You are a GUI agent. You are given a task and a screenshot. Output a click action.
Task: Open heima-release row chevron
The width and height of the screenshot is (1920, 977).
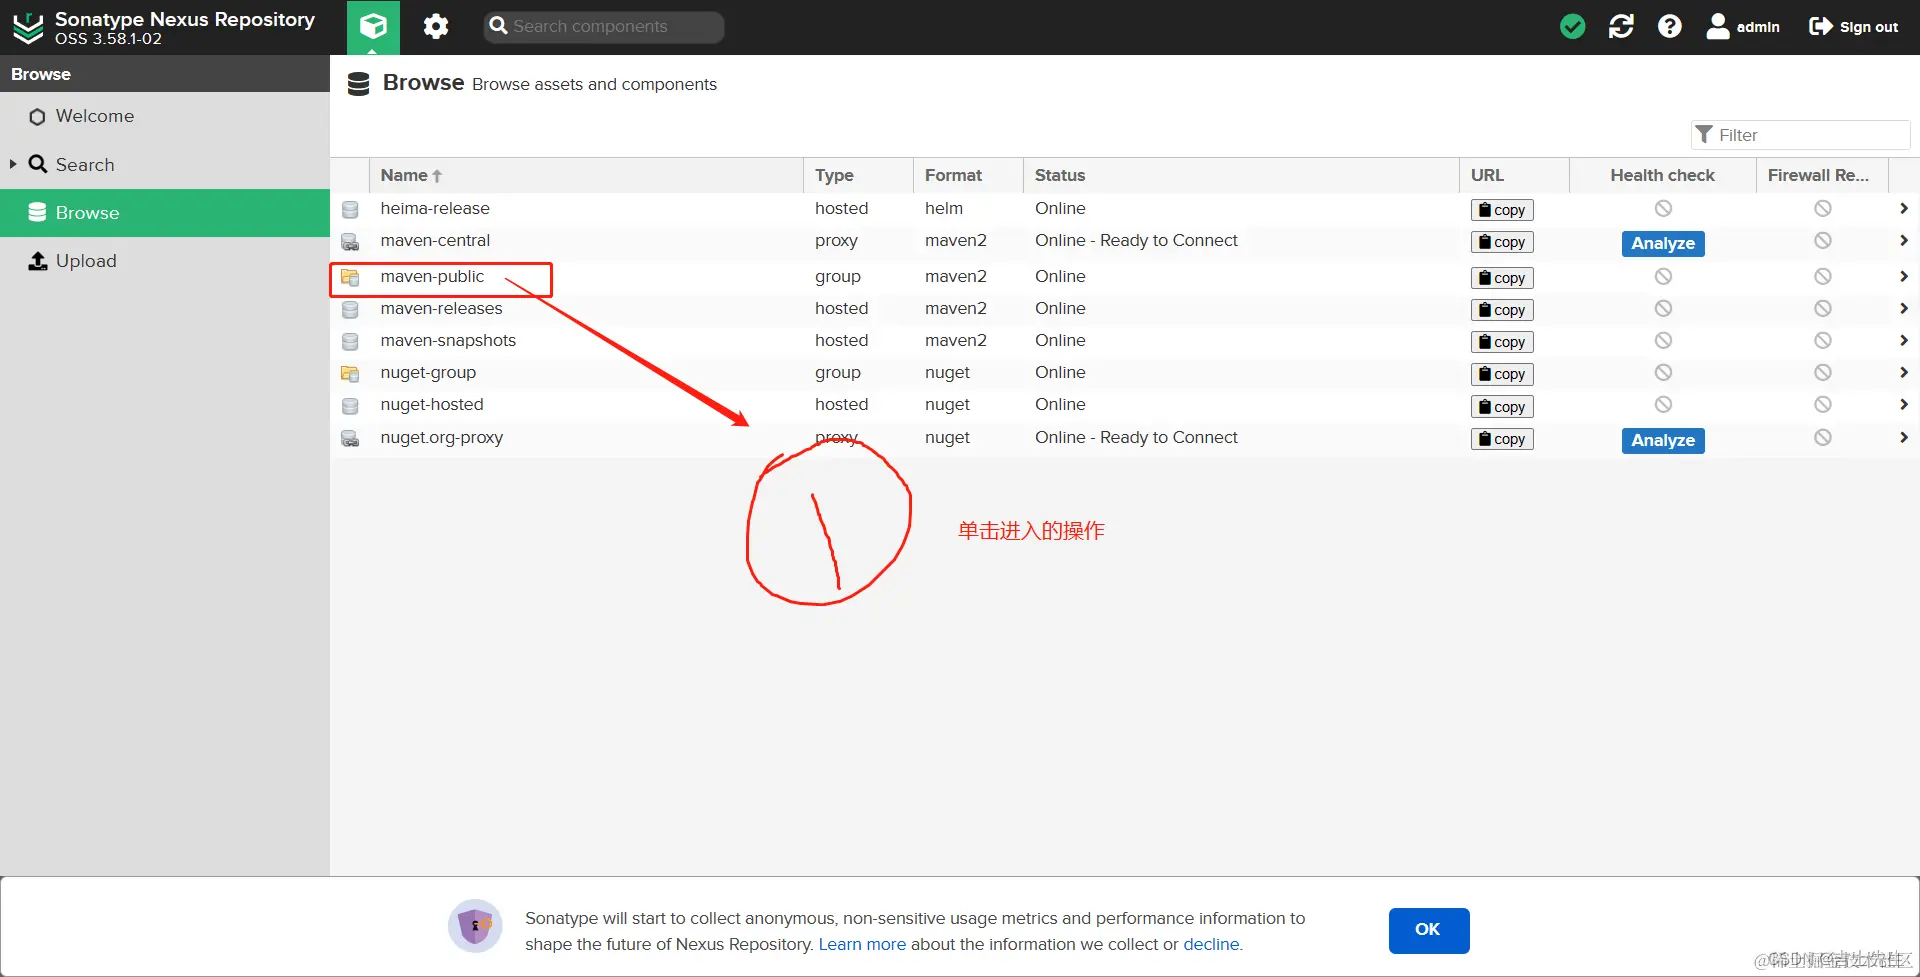pyautogui.click(x=1904, y=208)
